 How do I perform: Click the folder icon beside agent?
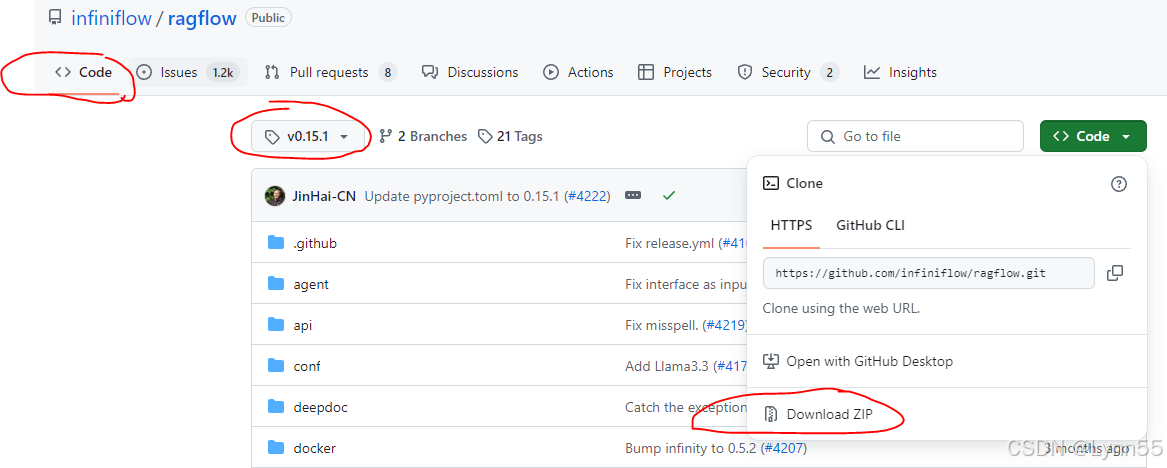pyautogui.click(x=276, y=283)
